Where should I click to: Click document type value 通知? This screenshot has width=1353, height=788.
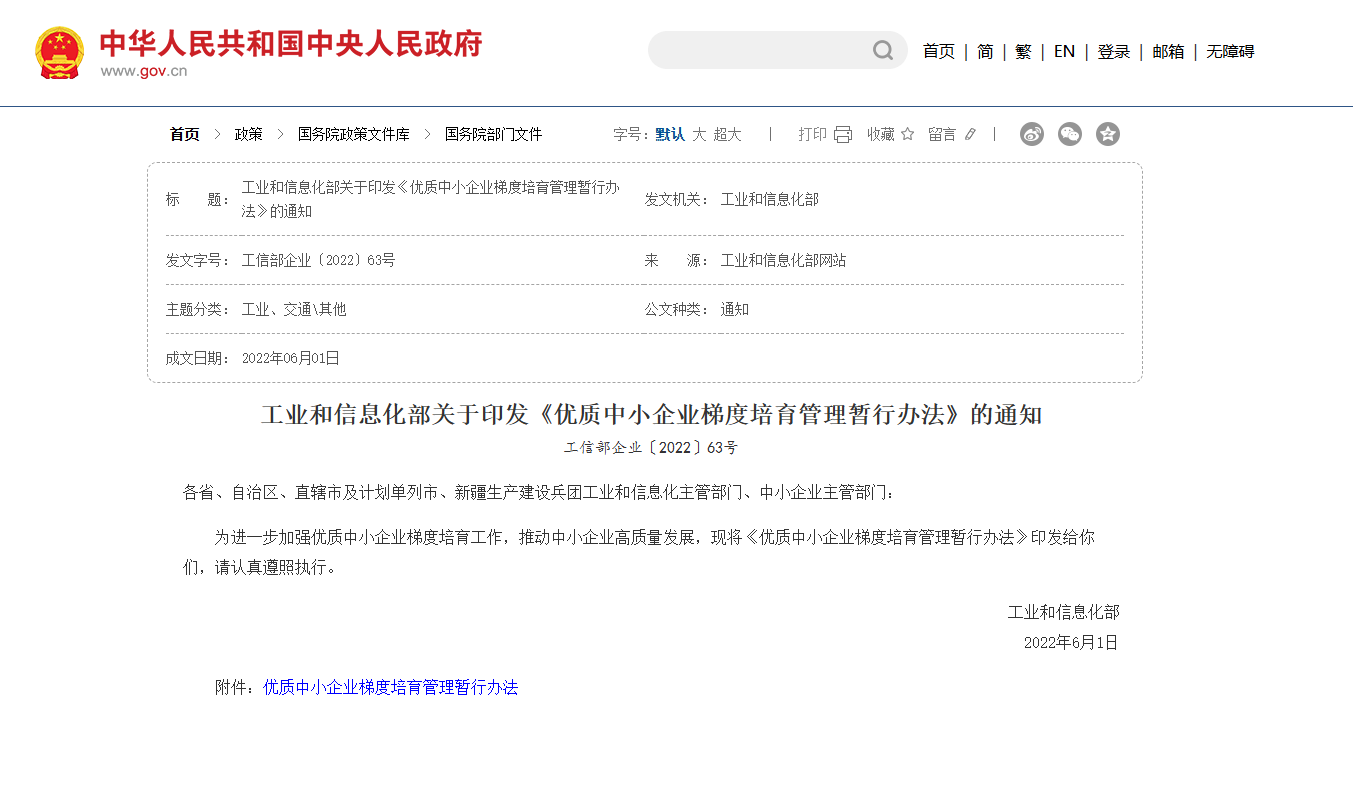click(735, 309)
